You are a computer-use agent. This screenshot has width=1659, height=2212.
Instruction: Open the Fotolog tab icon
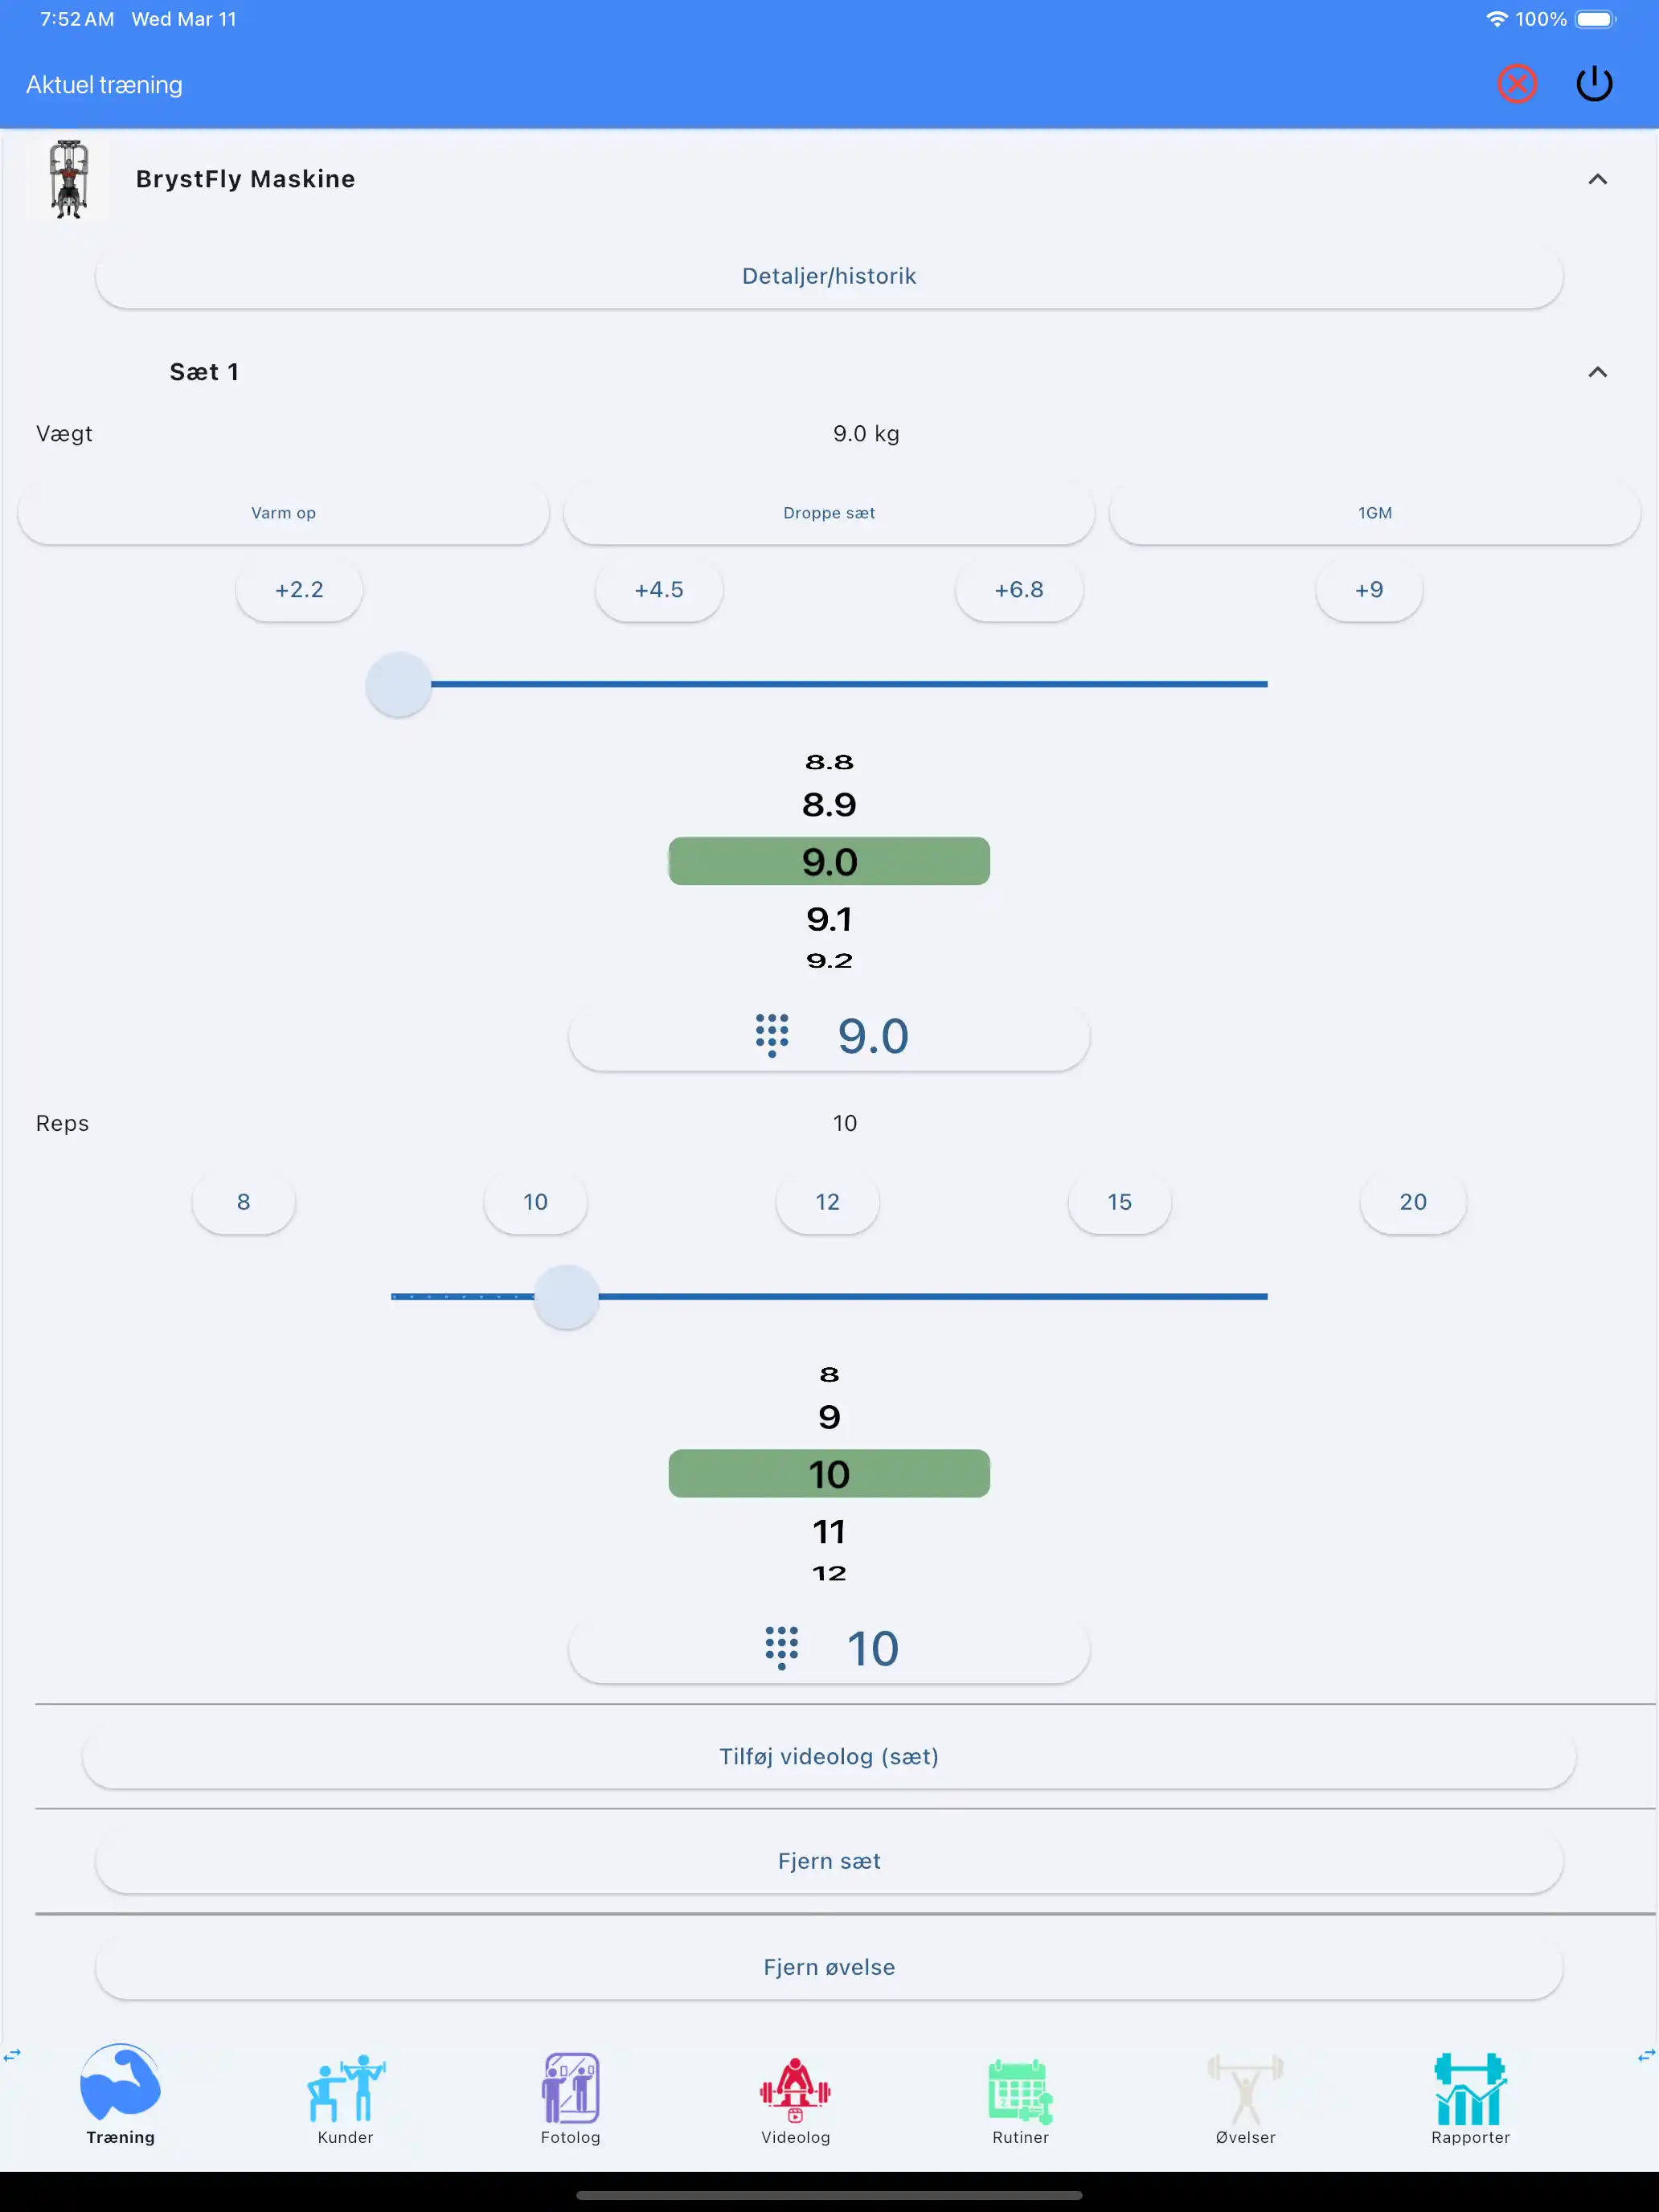click(570, 2088)
